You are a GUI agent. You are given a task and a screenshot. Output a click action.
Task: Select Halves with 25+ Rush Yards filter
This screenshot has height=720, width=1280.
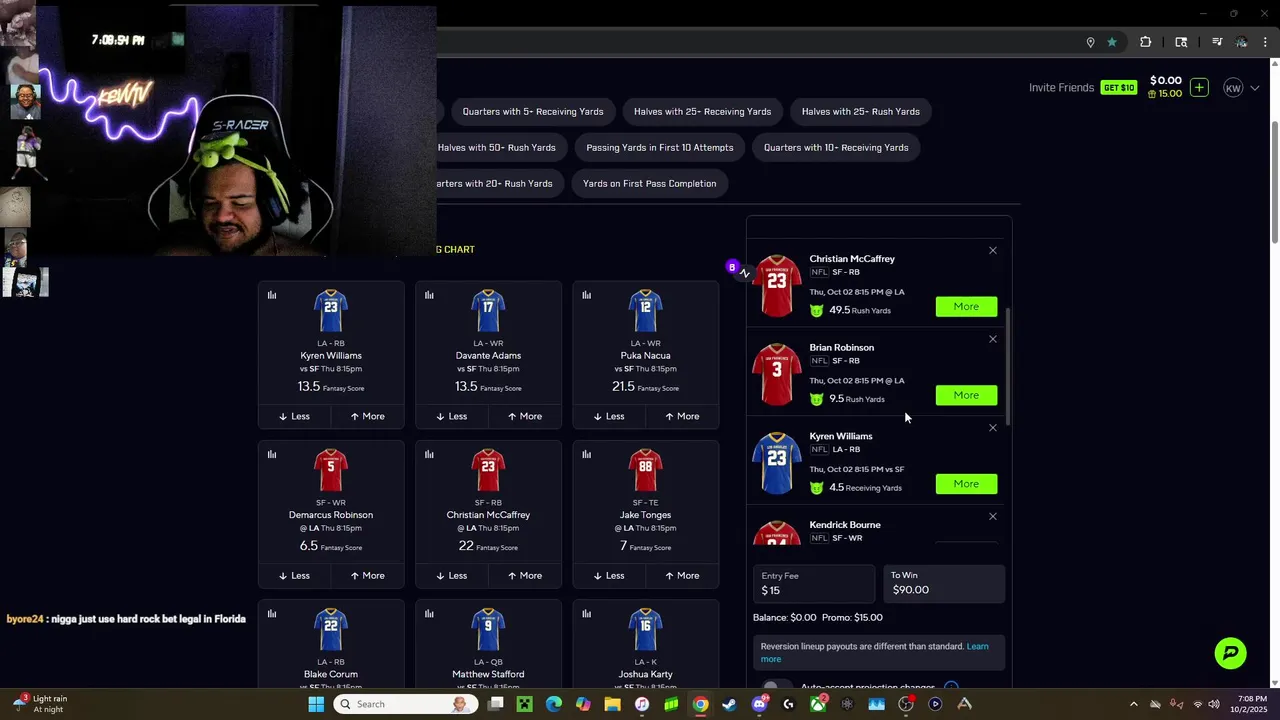[860, 111]
